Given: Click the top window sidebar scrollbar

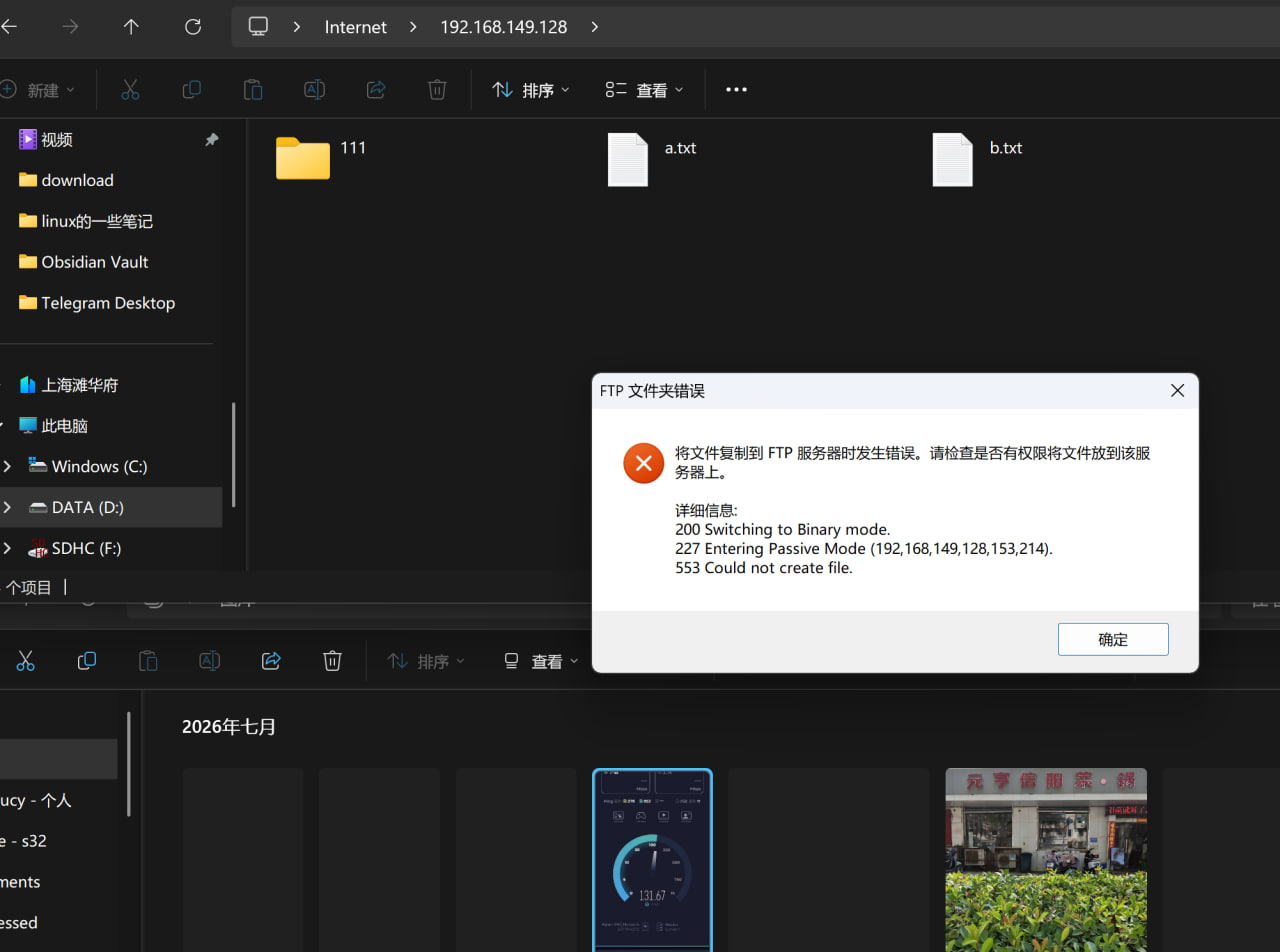Looking at the screenshot, I should [x=234, y=454].
